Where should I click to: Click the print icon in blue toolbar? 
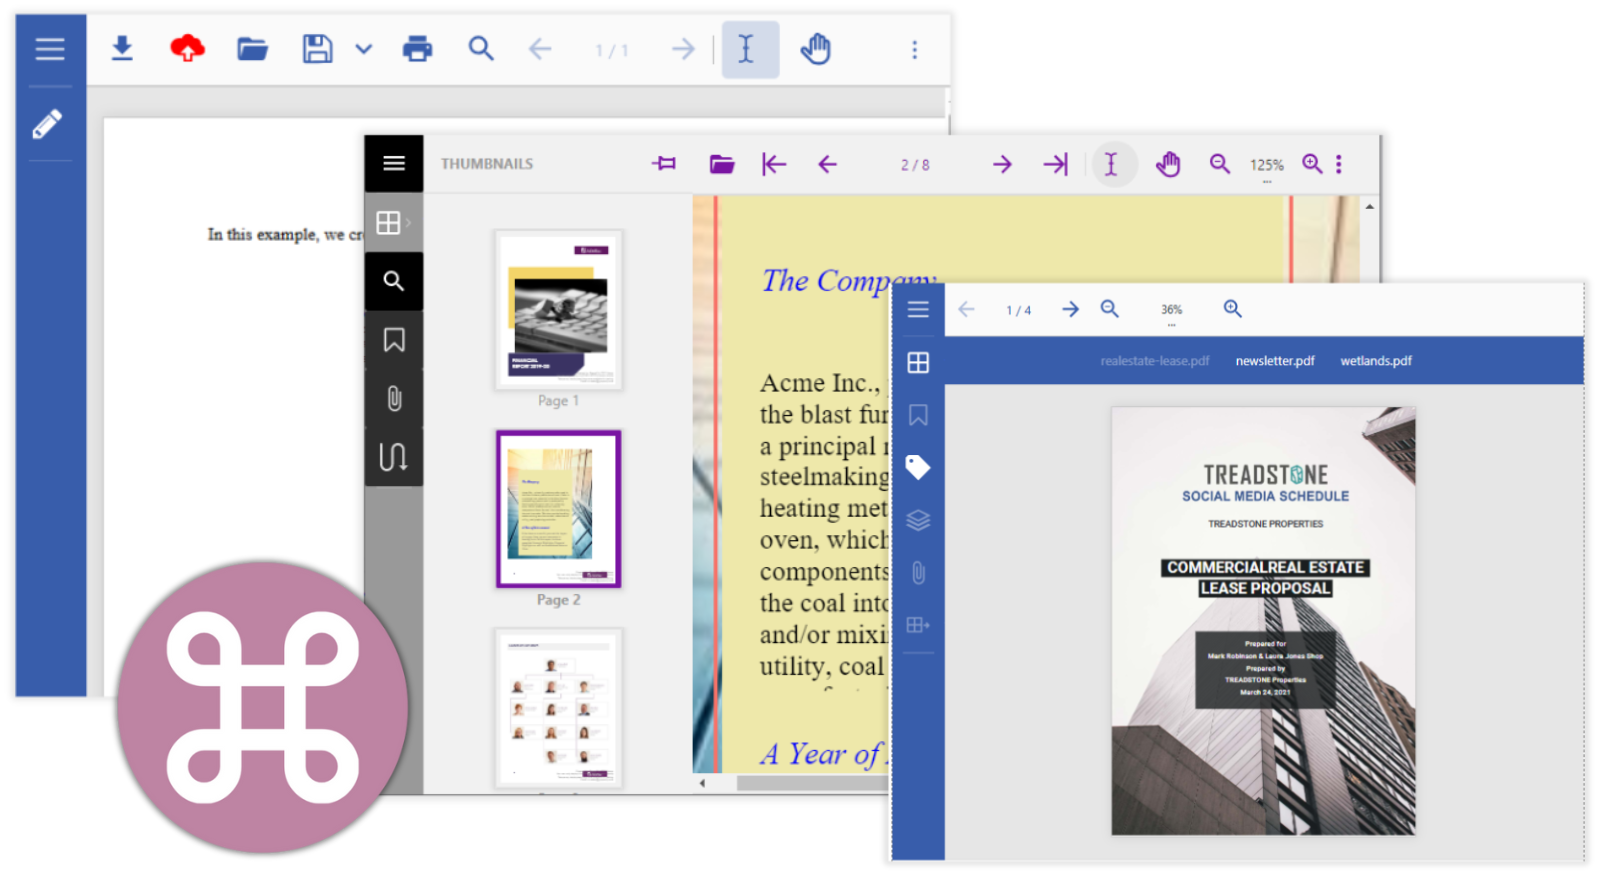(417, 48)
